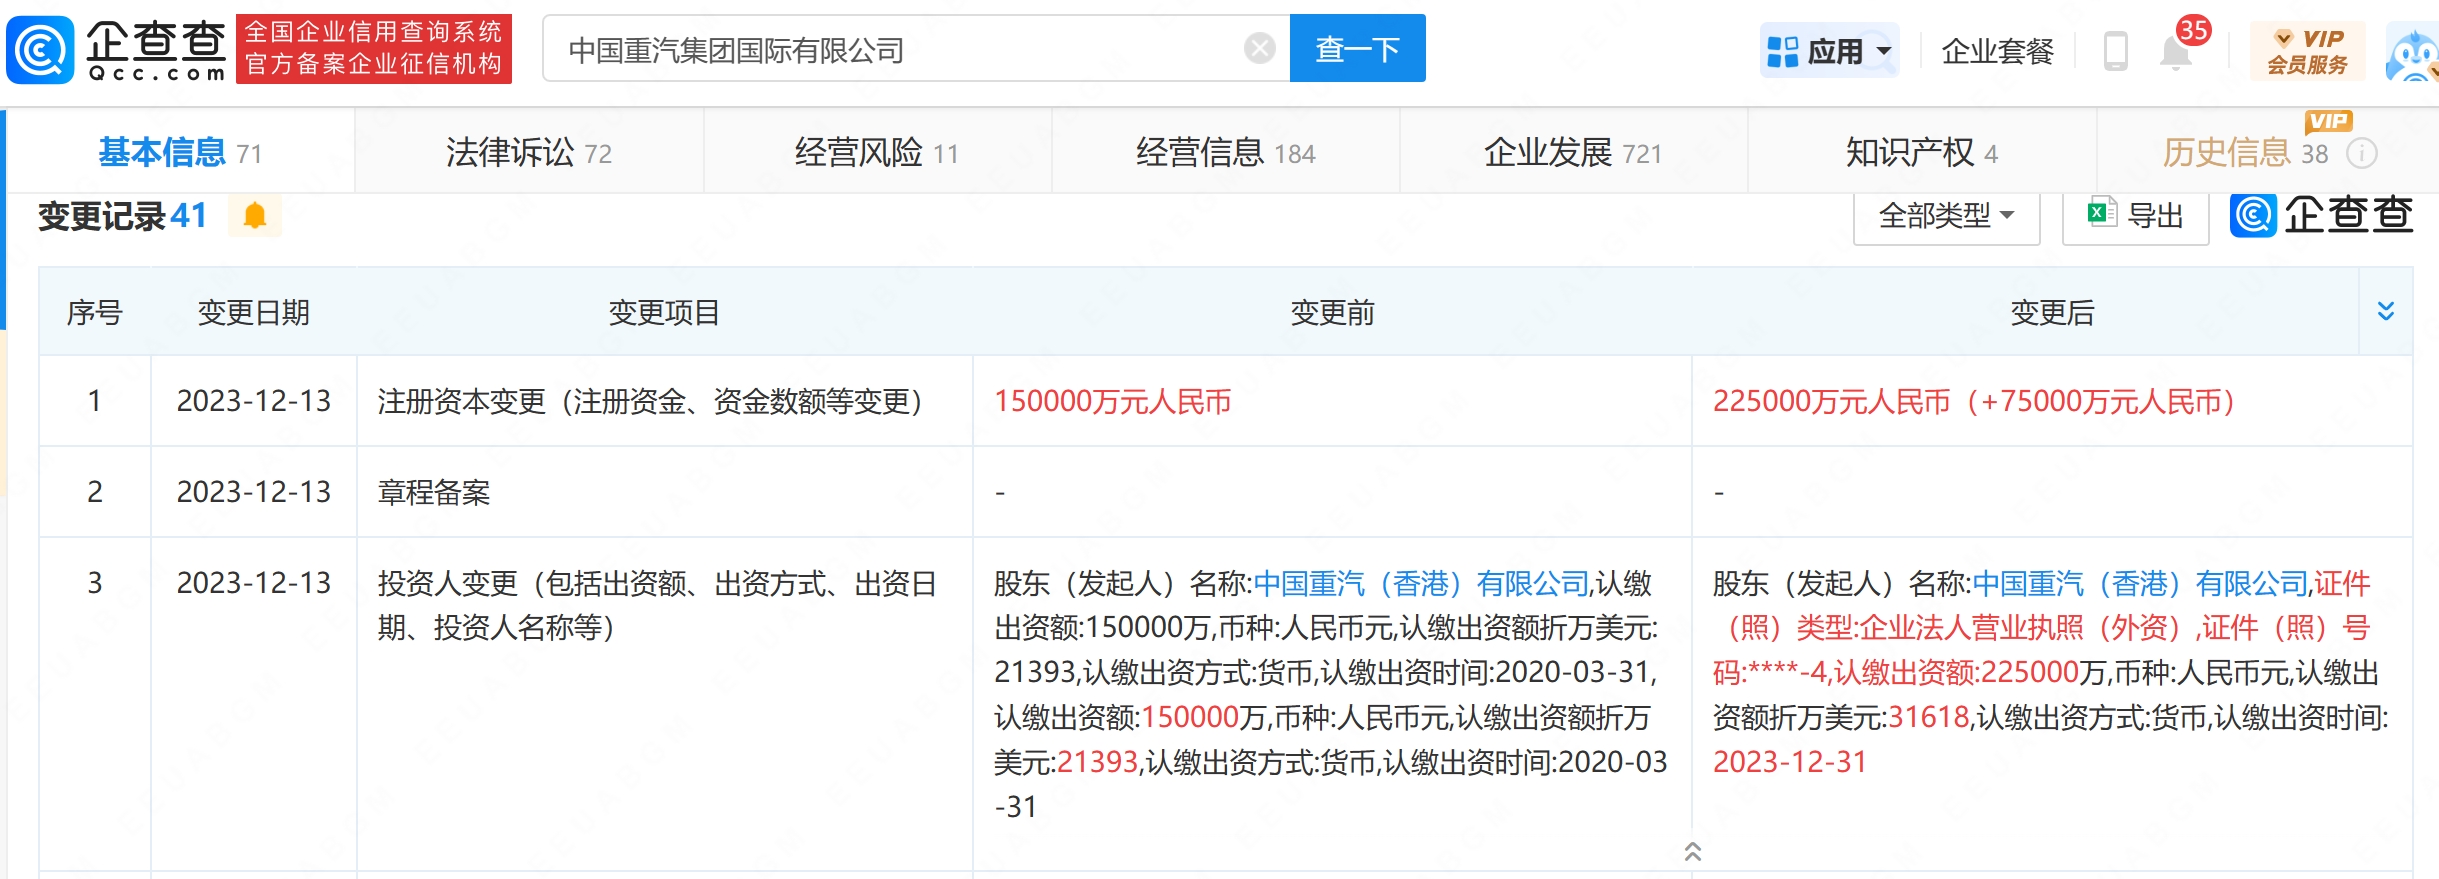Click the 全国企业信用查询系统 red banner
The width and height of the screenshot is (2439, 879).
374,48
